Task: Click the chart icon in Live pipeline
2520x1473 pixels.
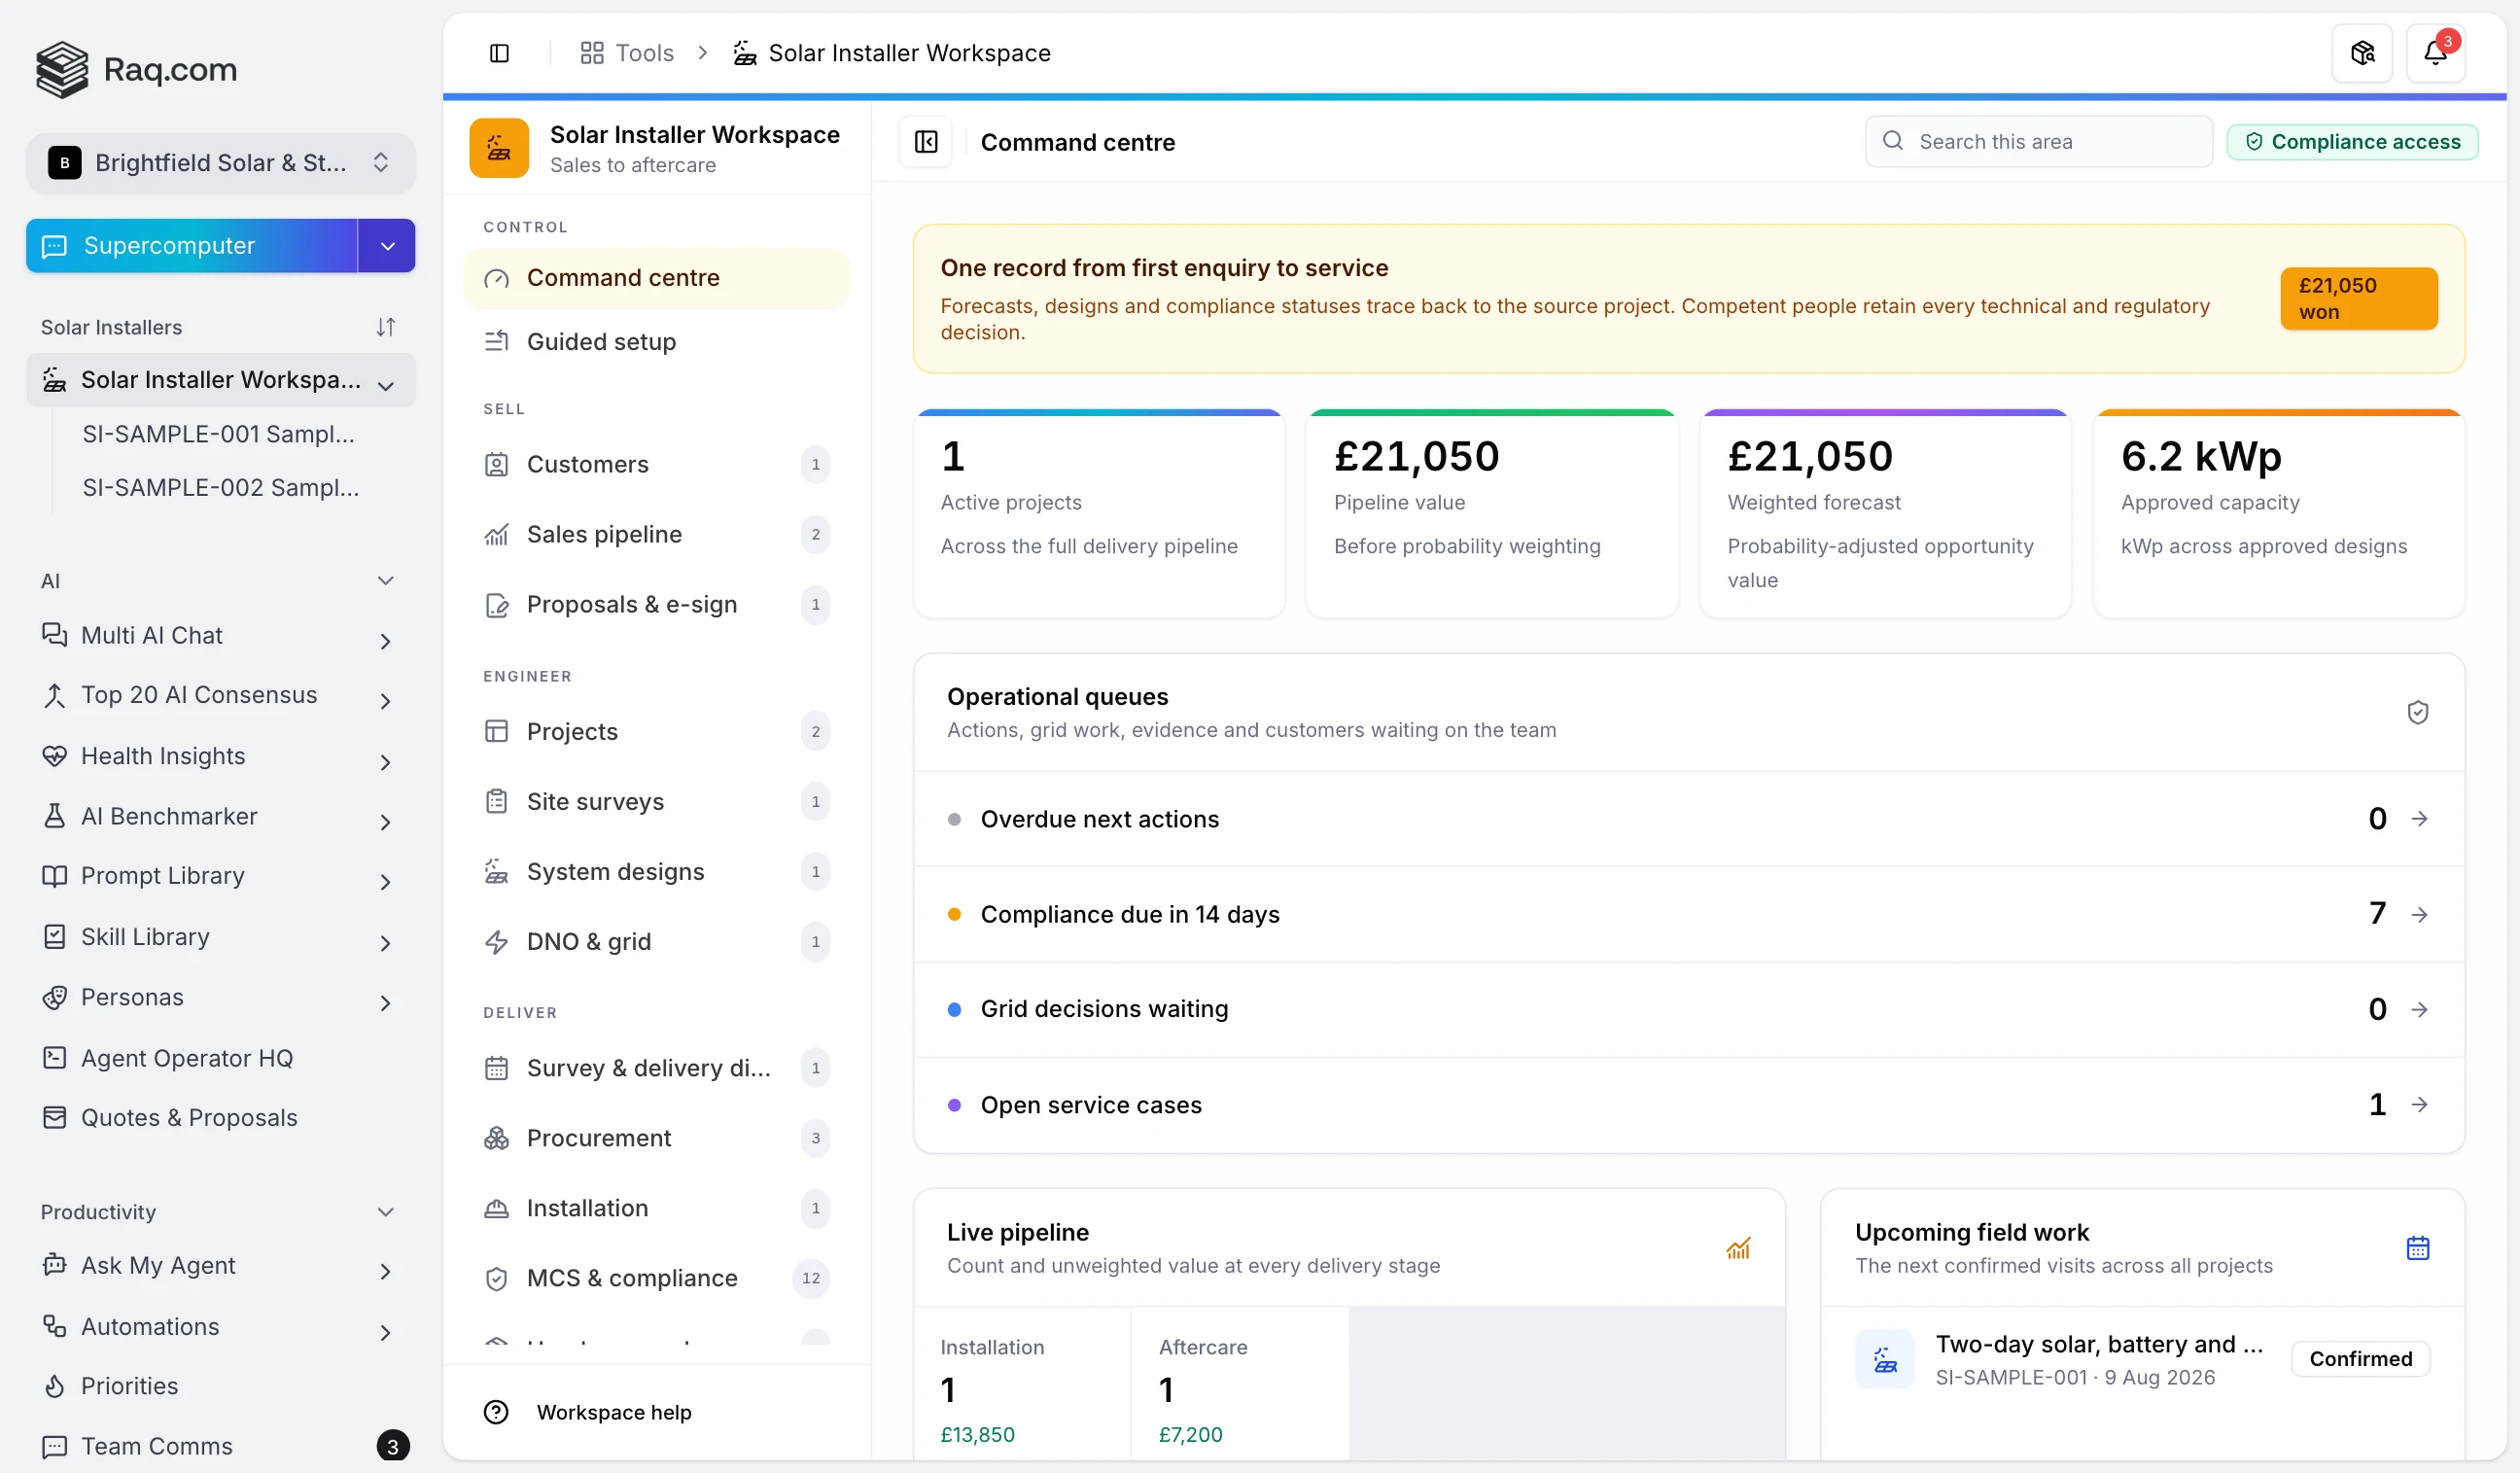Action: click(x=1737, y=1248)
